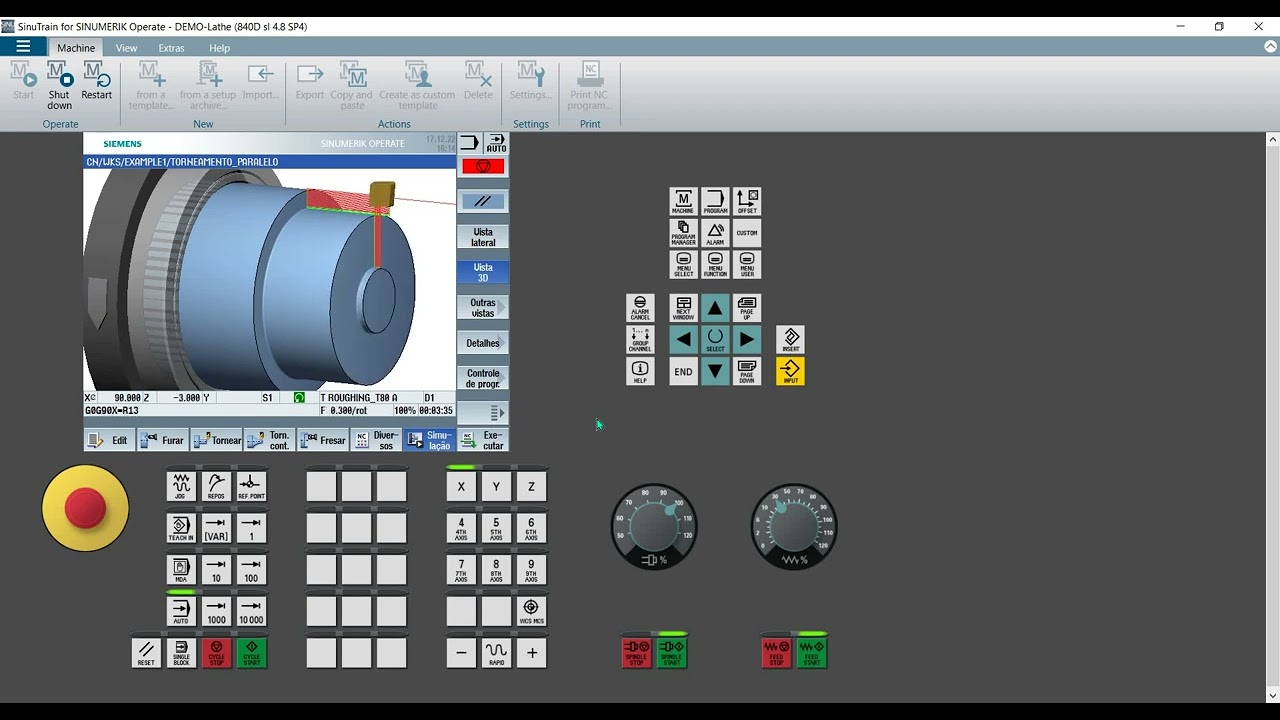Click Vista lateral softkey
This screenshot has height=720, width=1280.
483,237
